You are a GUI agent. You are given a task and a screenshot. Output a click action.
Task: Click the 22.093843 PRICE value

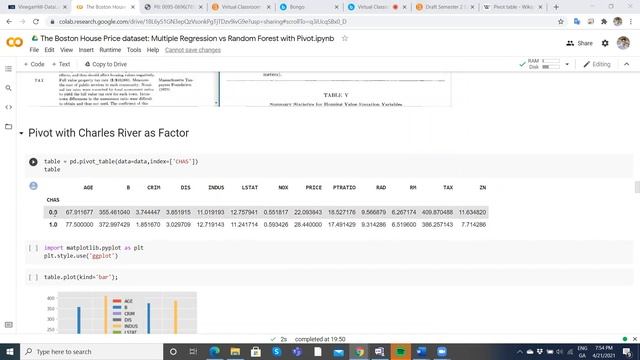tap(308, 212)
